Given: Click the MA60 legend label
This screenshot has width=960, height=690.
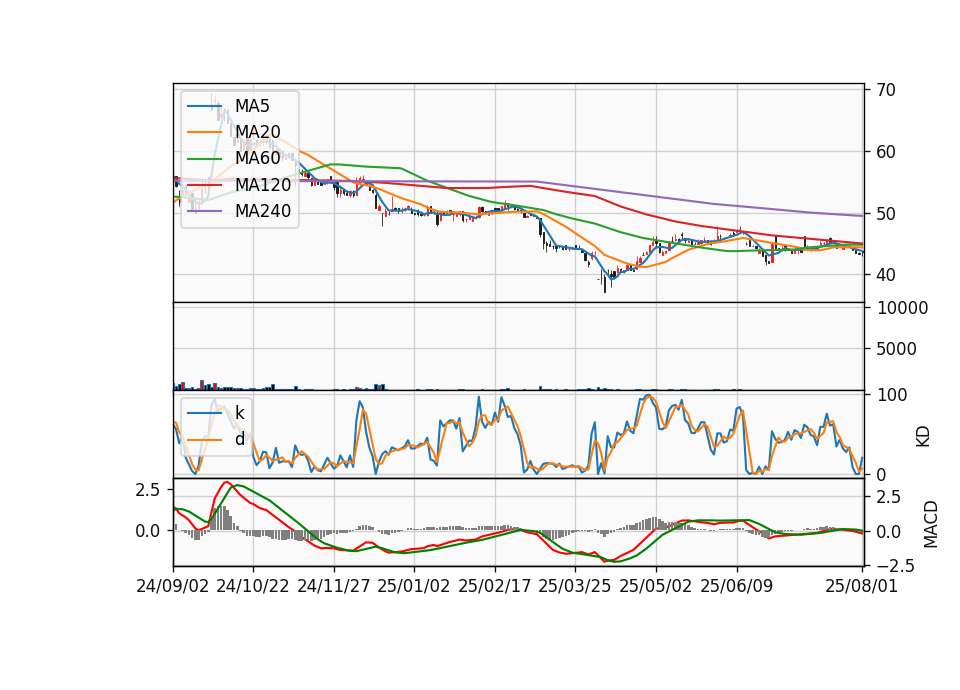Looking at the screenshot, I should click(257, 158).
